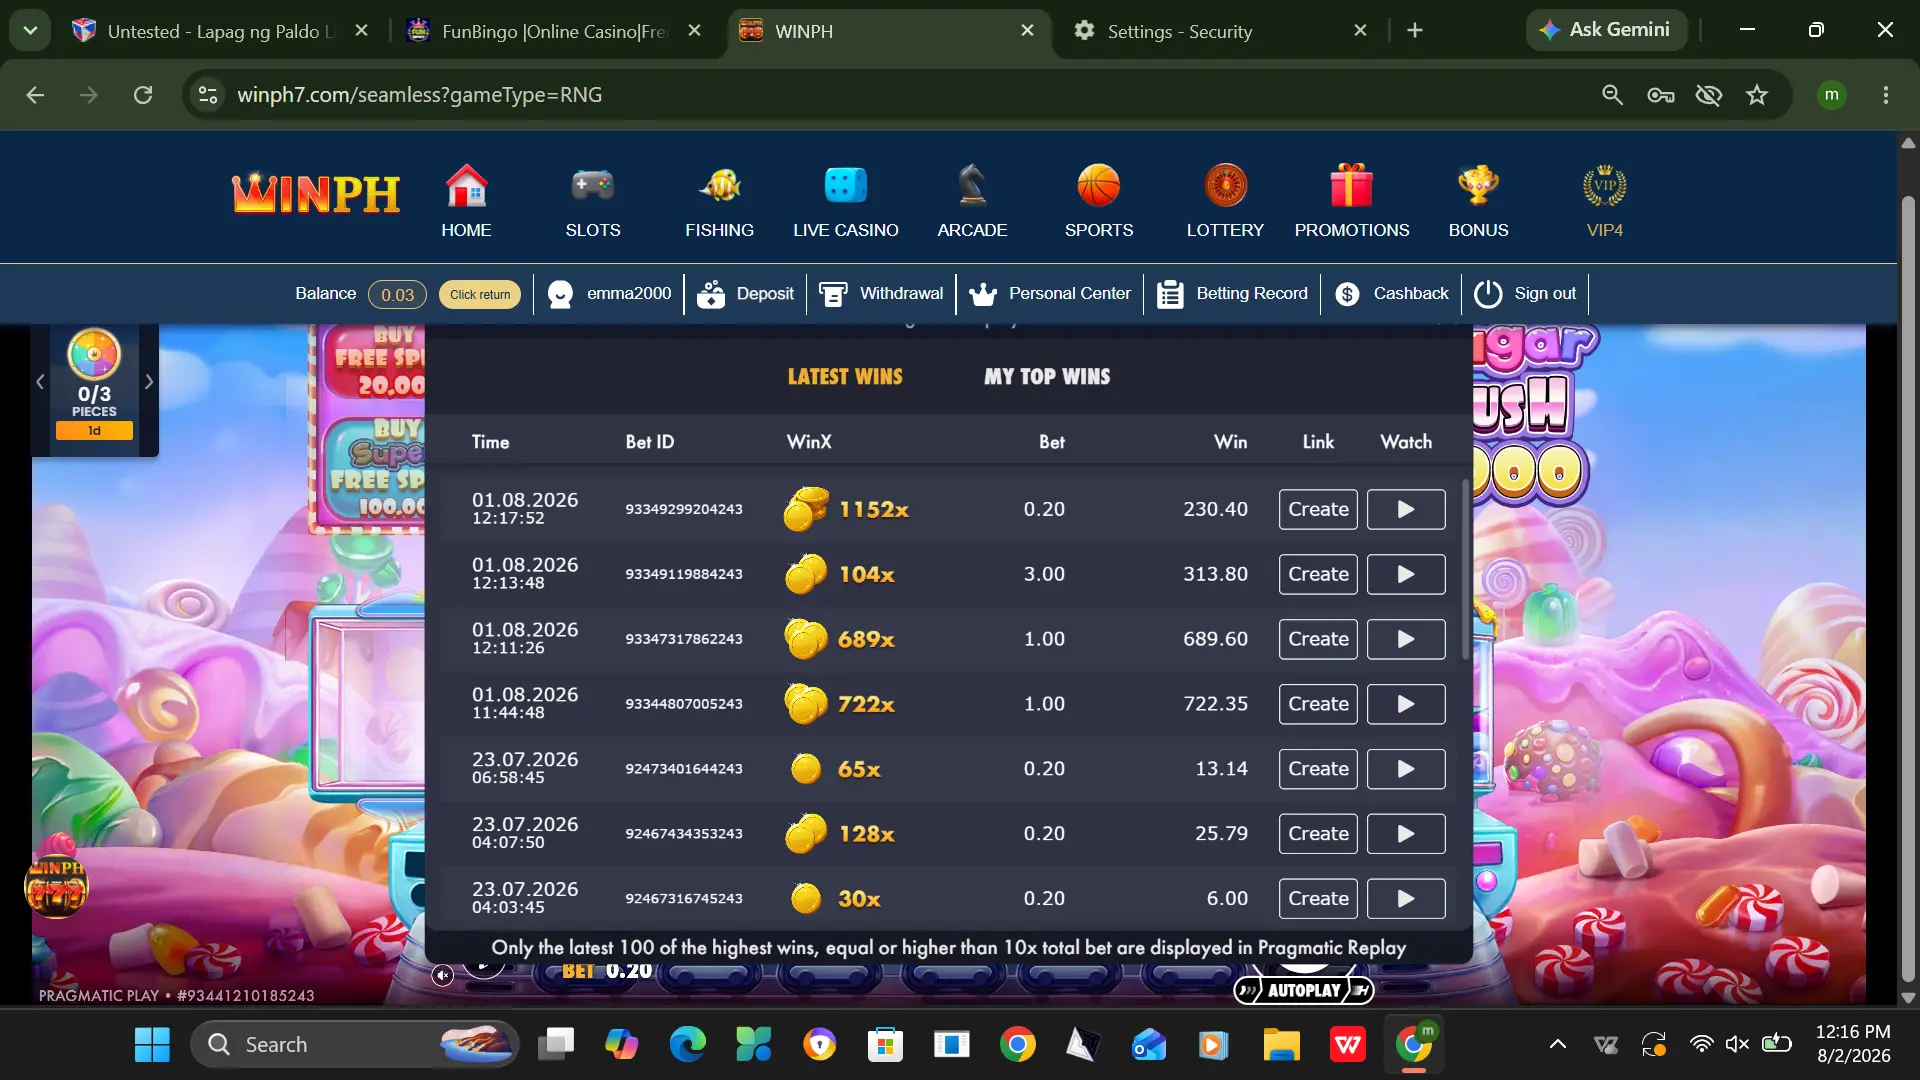
Task: Click the browser page vertical scrollbar
Action: point(1908,590)
